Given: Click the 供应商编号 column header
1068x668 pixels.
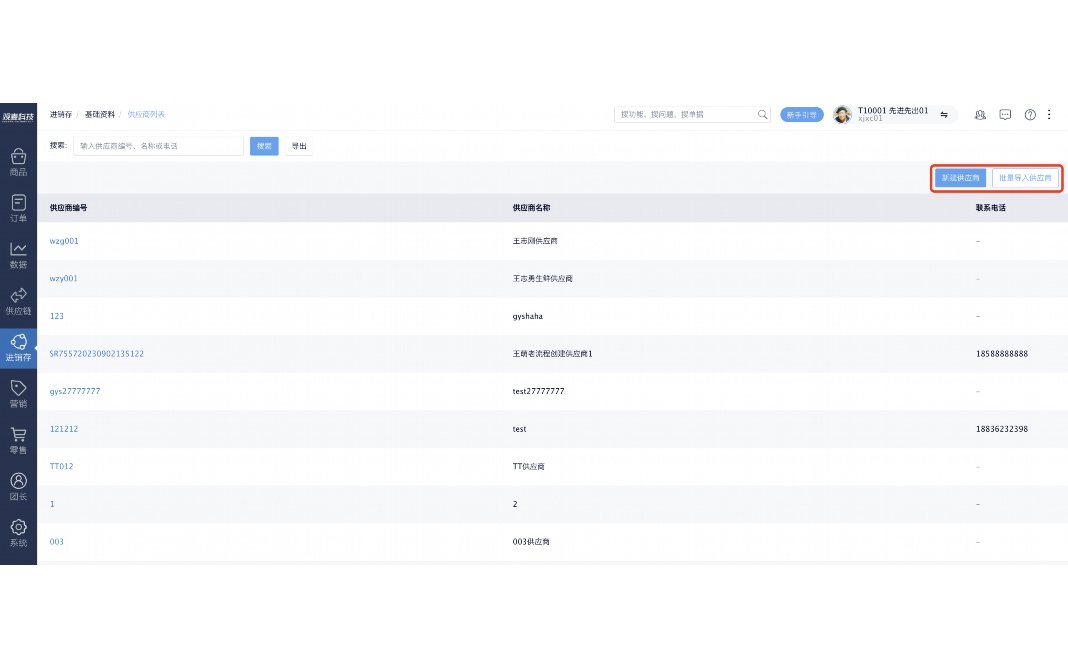Looking at the screenshot, I should click(x=68, y=208).
